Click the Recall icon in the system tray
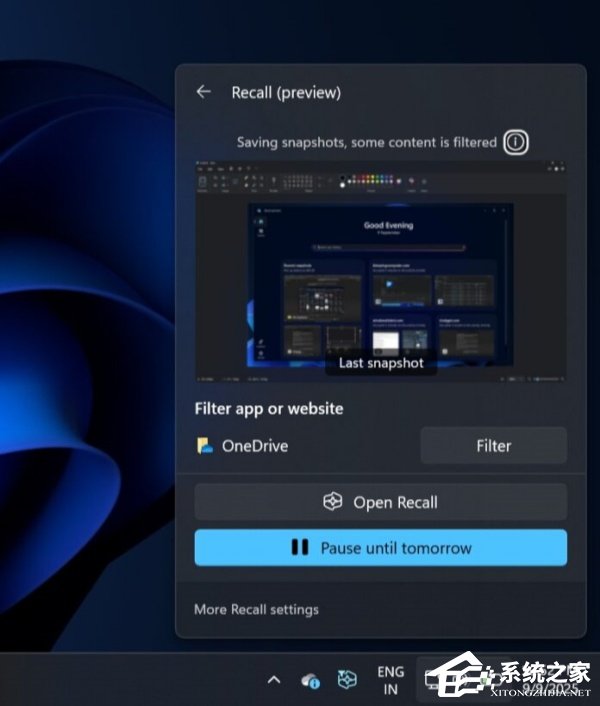 (x=347, y=679)
